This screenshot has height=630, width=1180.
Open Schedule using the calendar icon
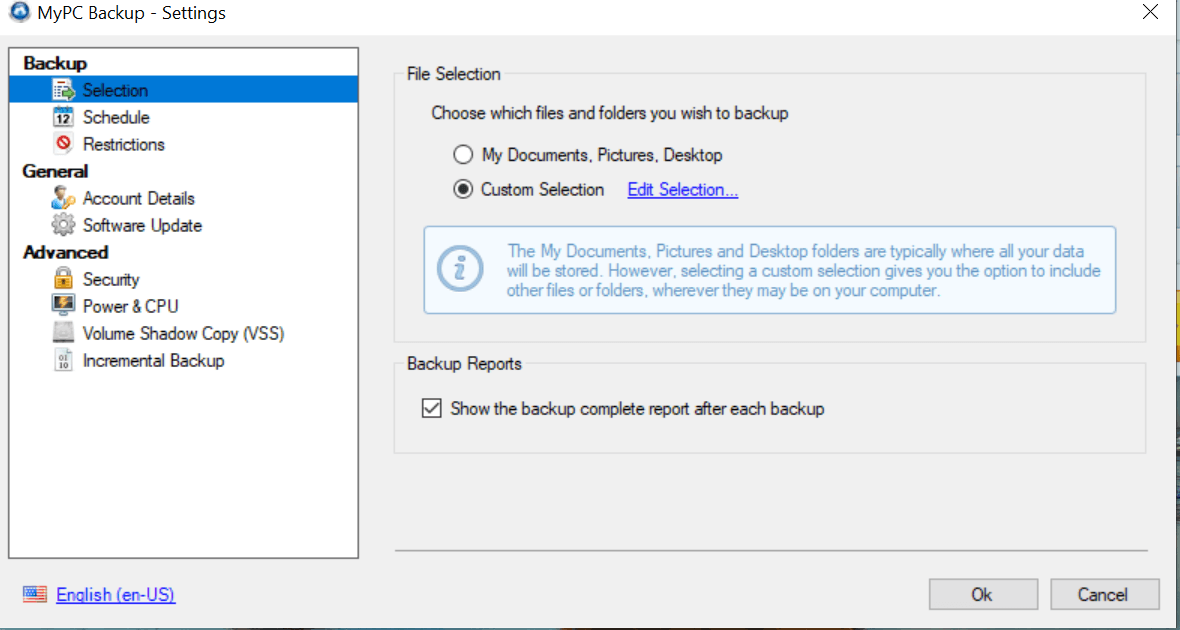click(x=63, y=117)
